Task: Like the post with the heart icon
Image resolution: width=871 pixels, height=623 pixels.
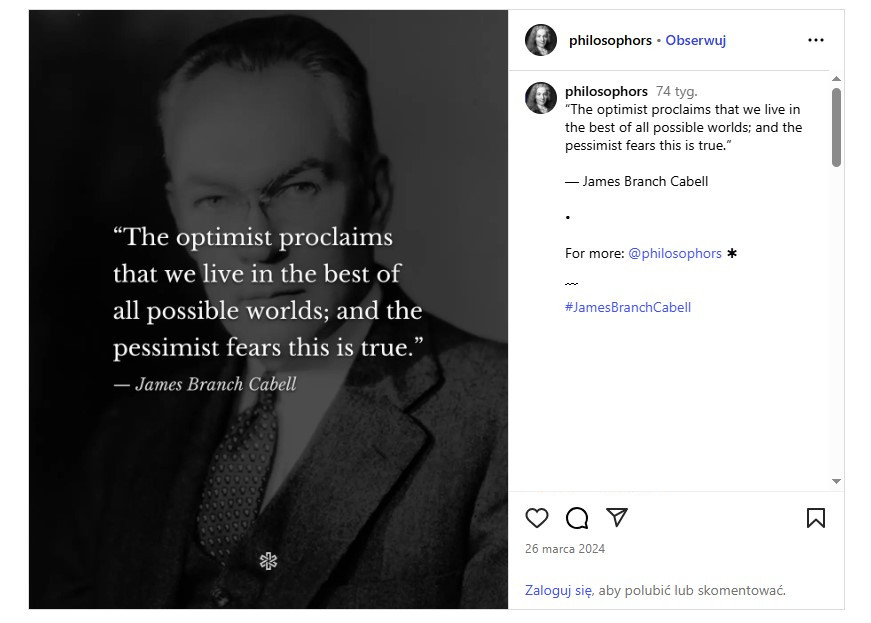Action: coord(537,518)
